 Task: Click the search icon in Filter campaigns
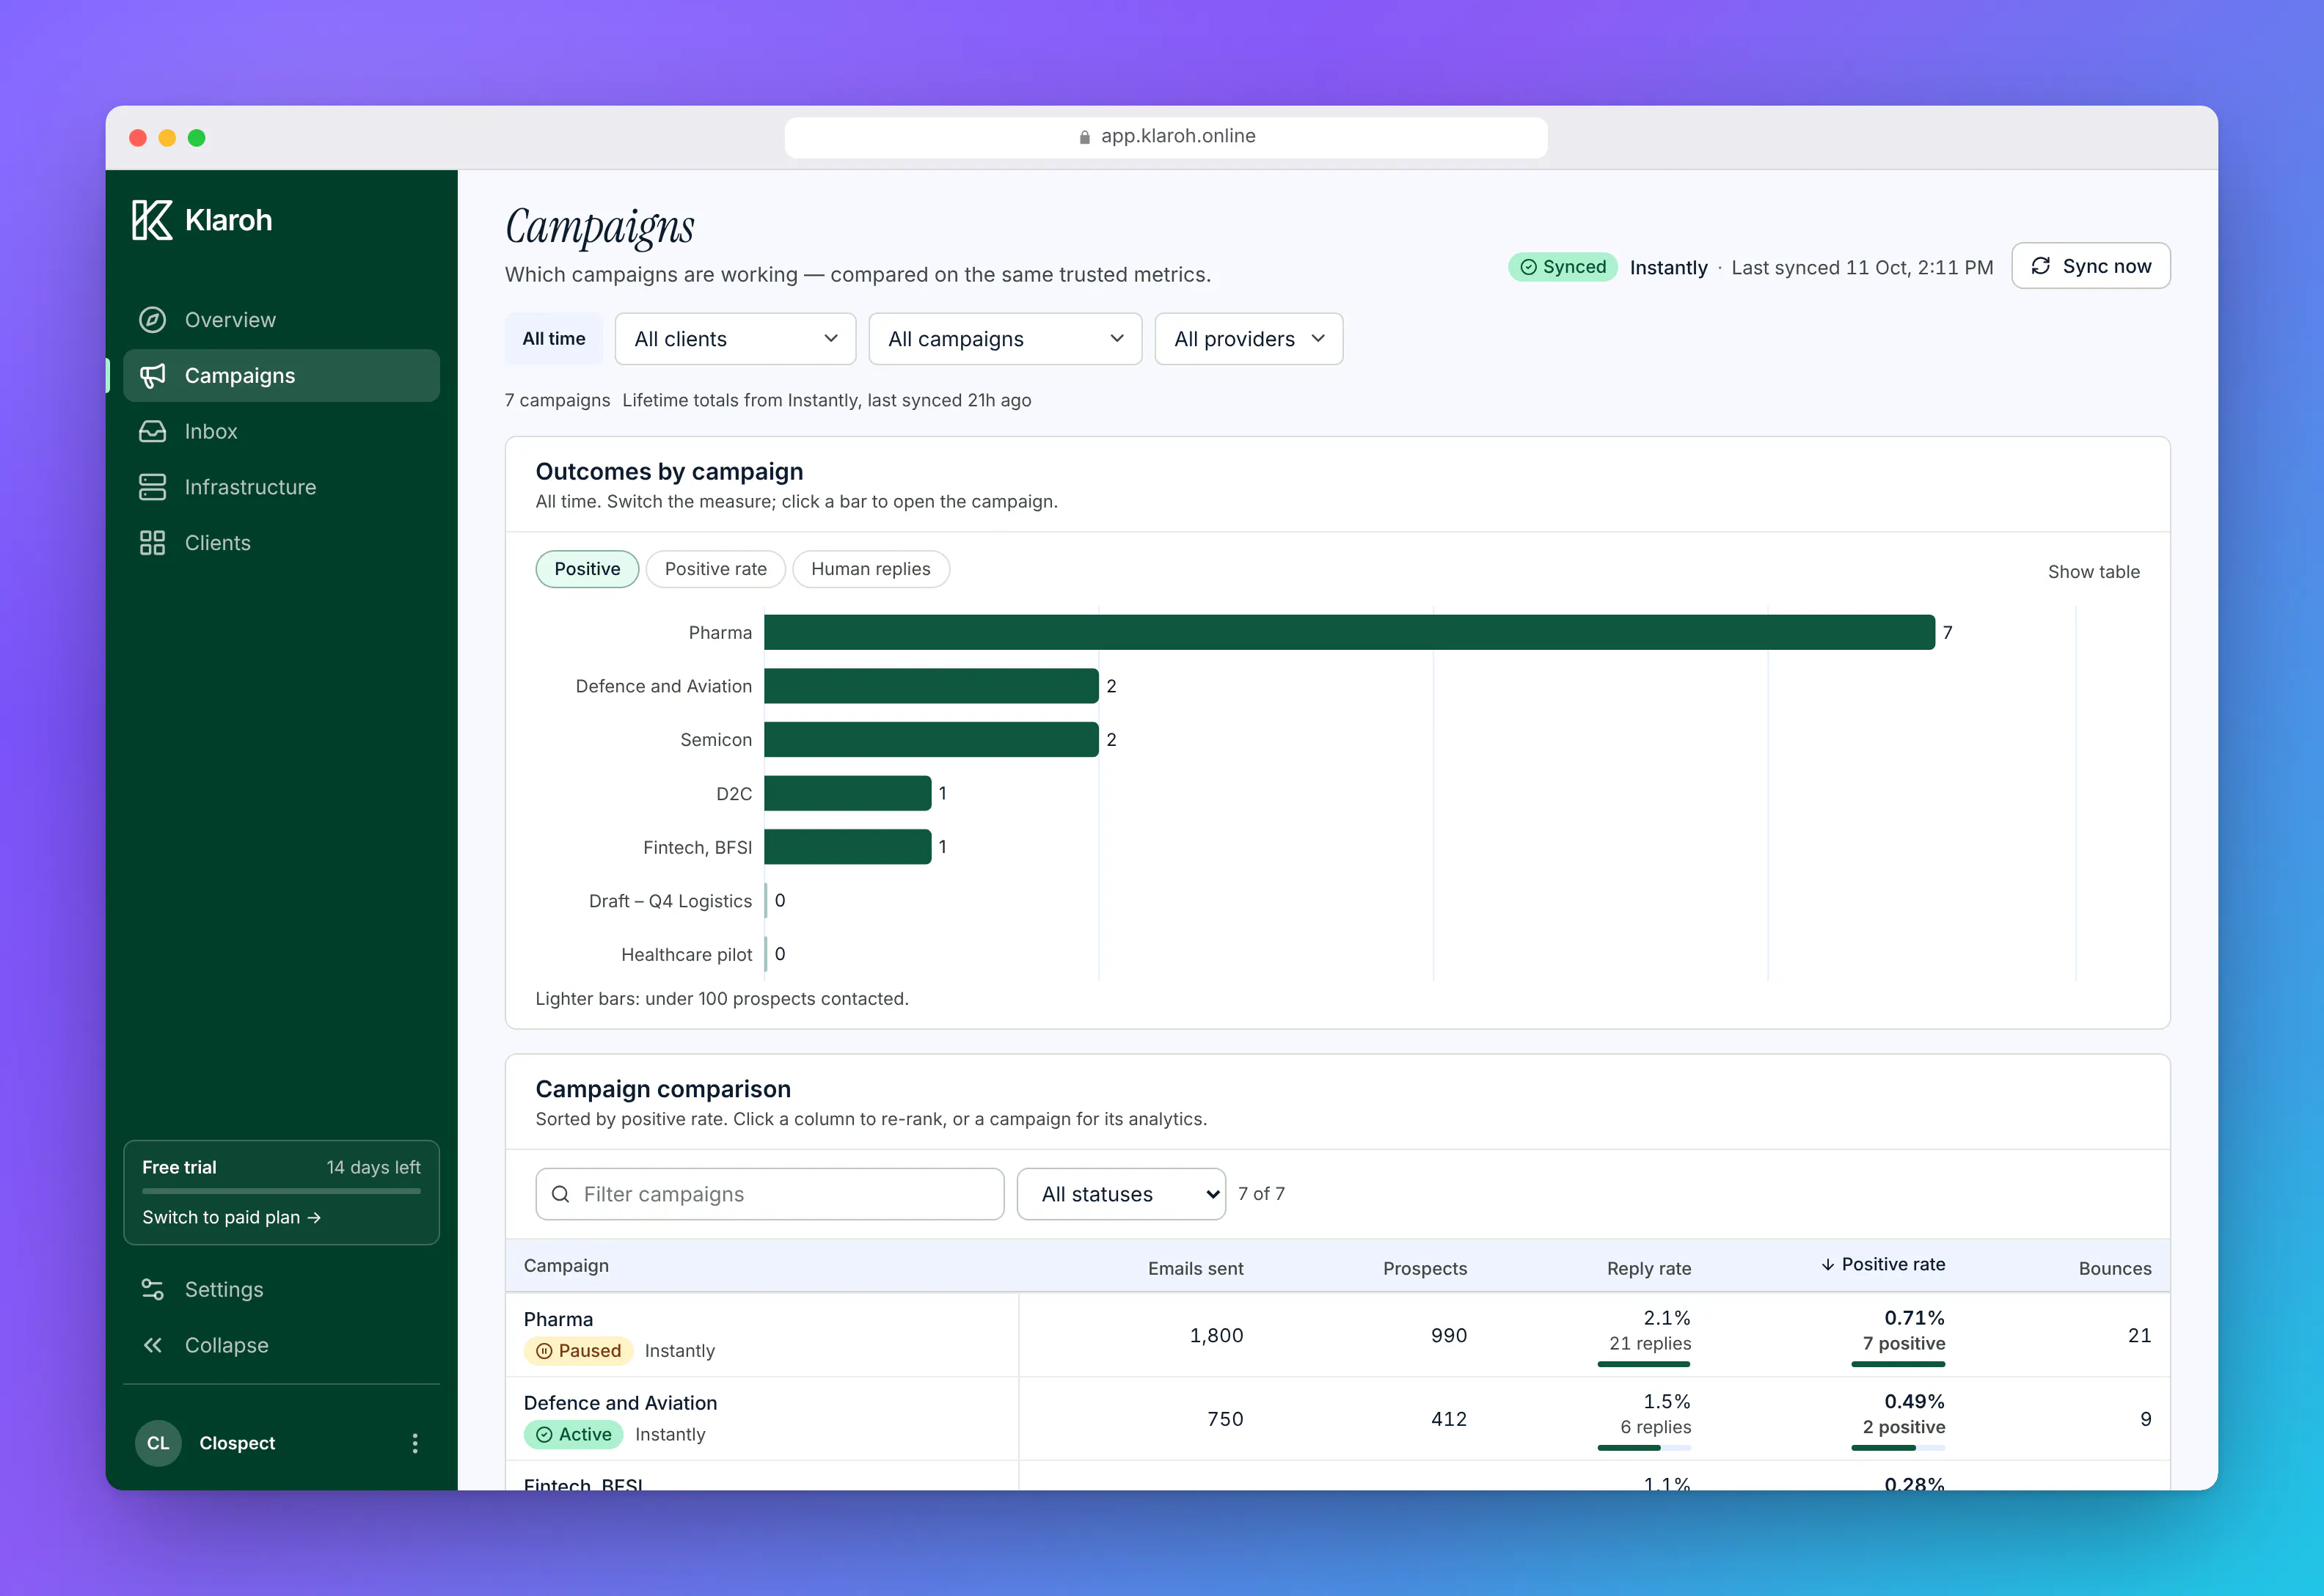pos(561,1194)
